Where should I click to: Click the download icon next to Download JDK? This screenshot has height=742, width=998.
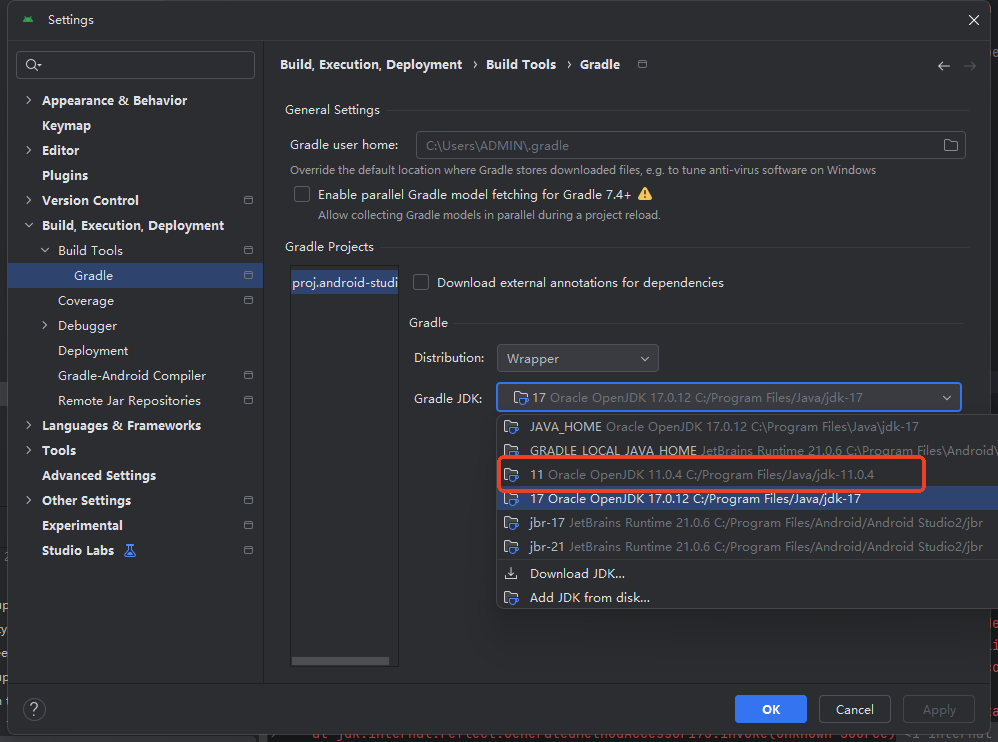(x=511, y=573)
